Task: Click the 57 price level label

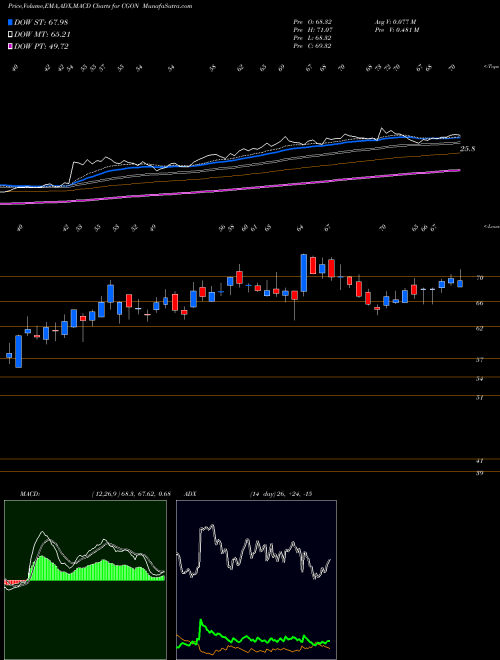Action: pos(479,360)
